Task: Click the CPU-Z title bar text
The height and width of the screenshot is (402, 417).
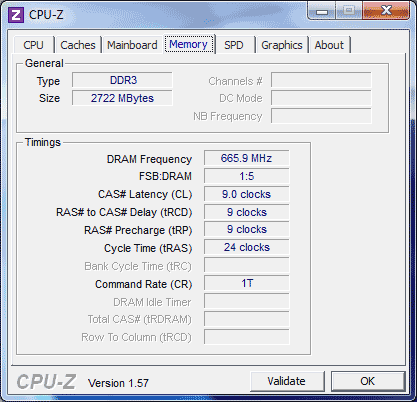Action: [x=46, y=15]
